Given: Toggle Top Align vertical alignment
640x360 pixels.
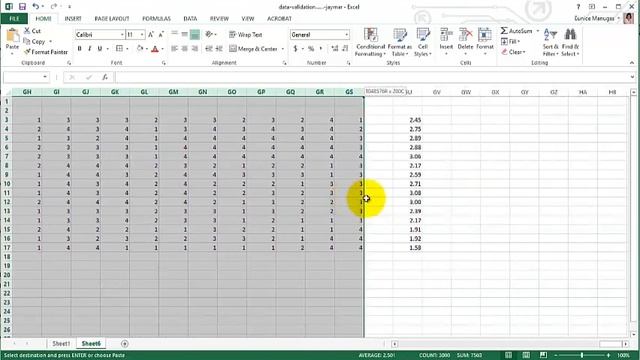Looking at the screenshot, I should [x=174, y=35].
